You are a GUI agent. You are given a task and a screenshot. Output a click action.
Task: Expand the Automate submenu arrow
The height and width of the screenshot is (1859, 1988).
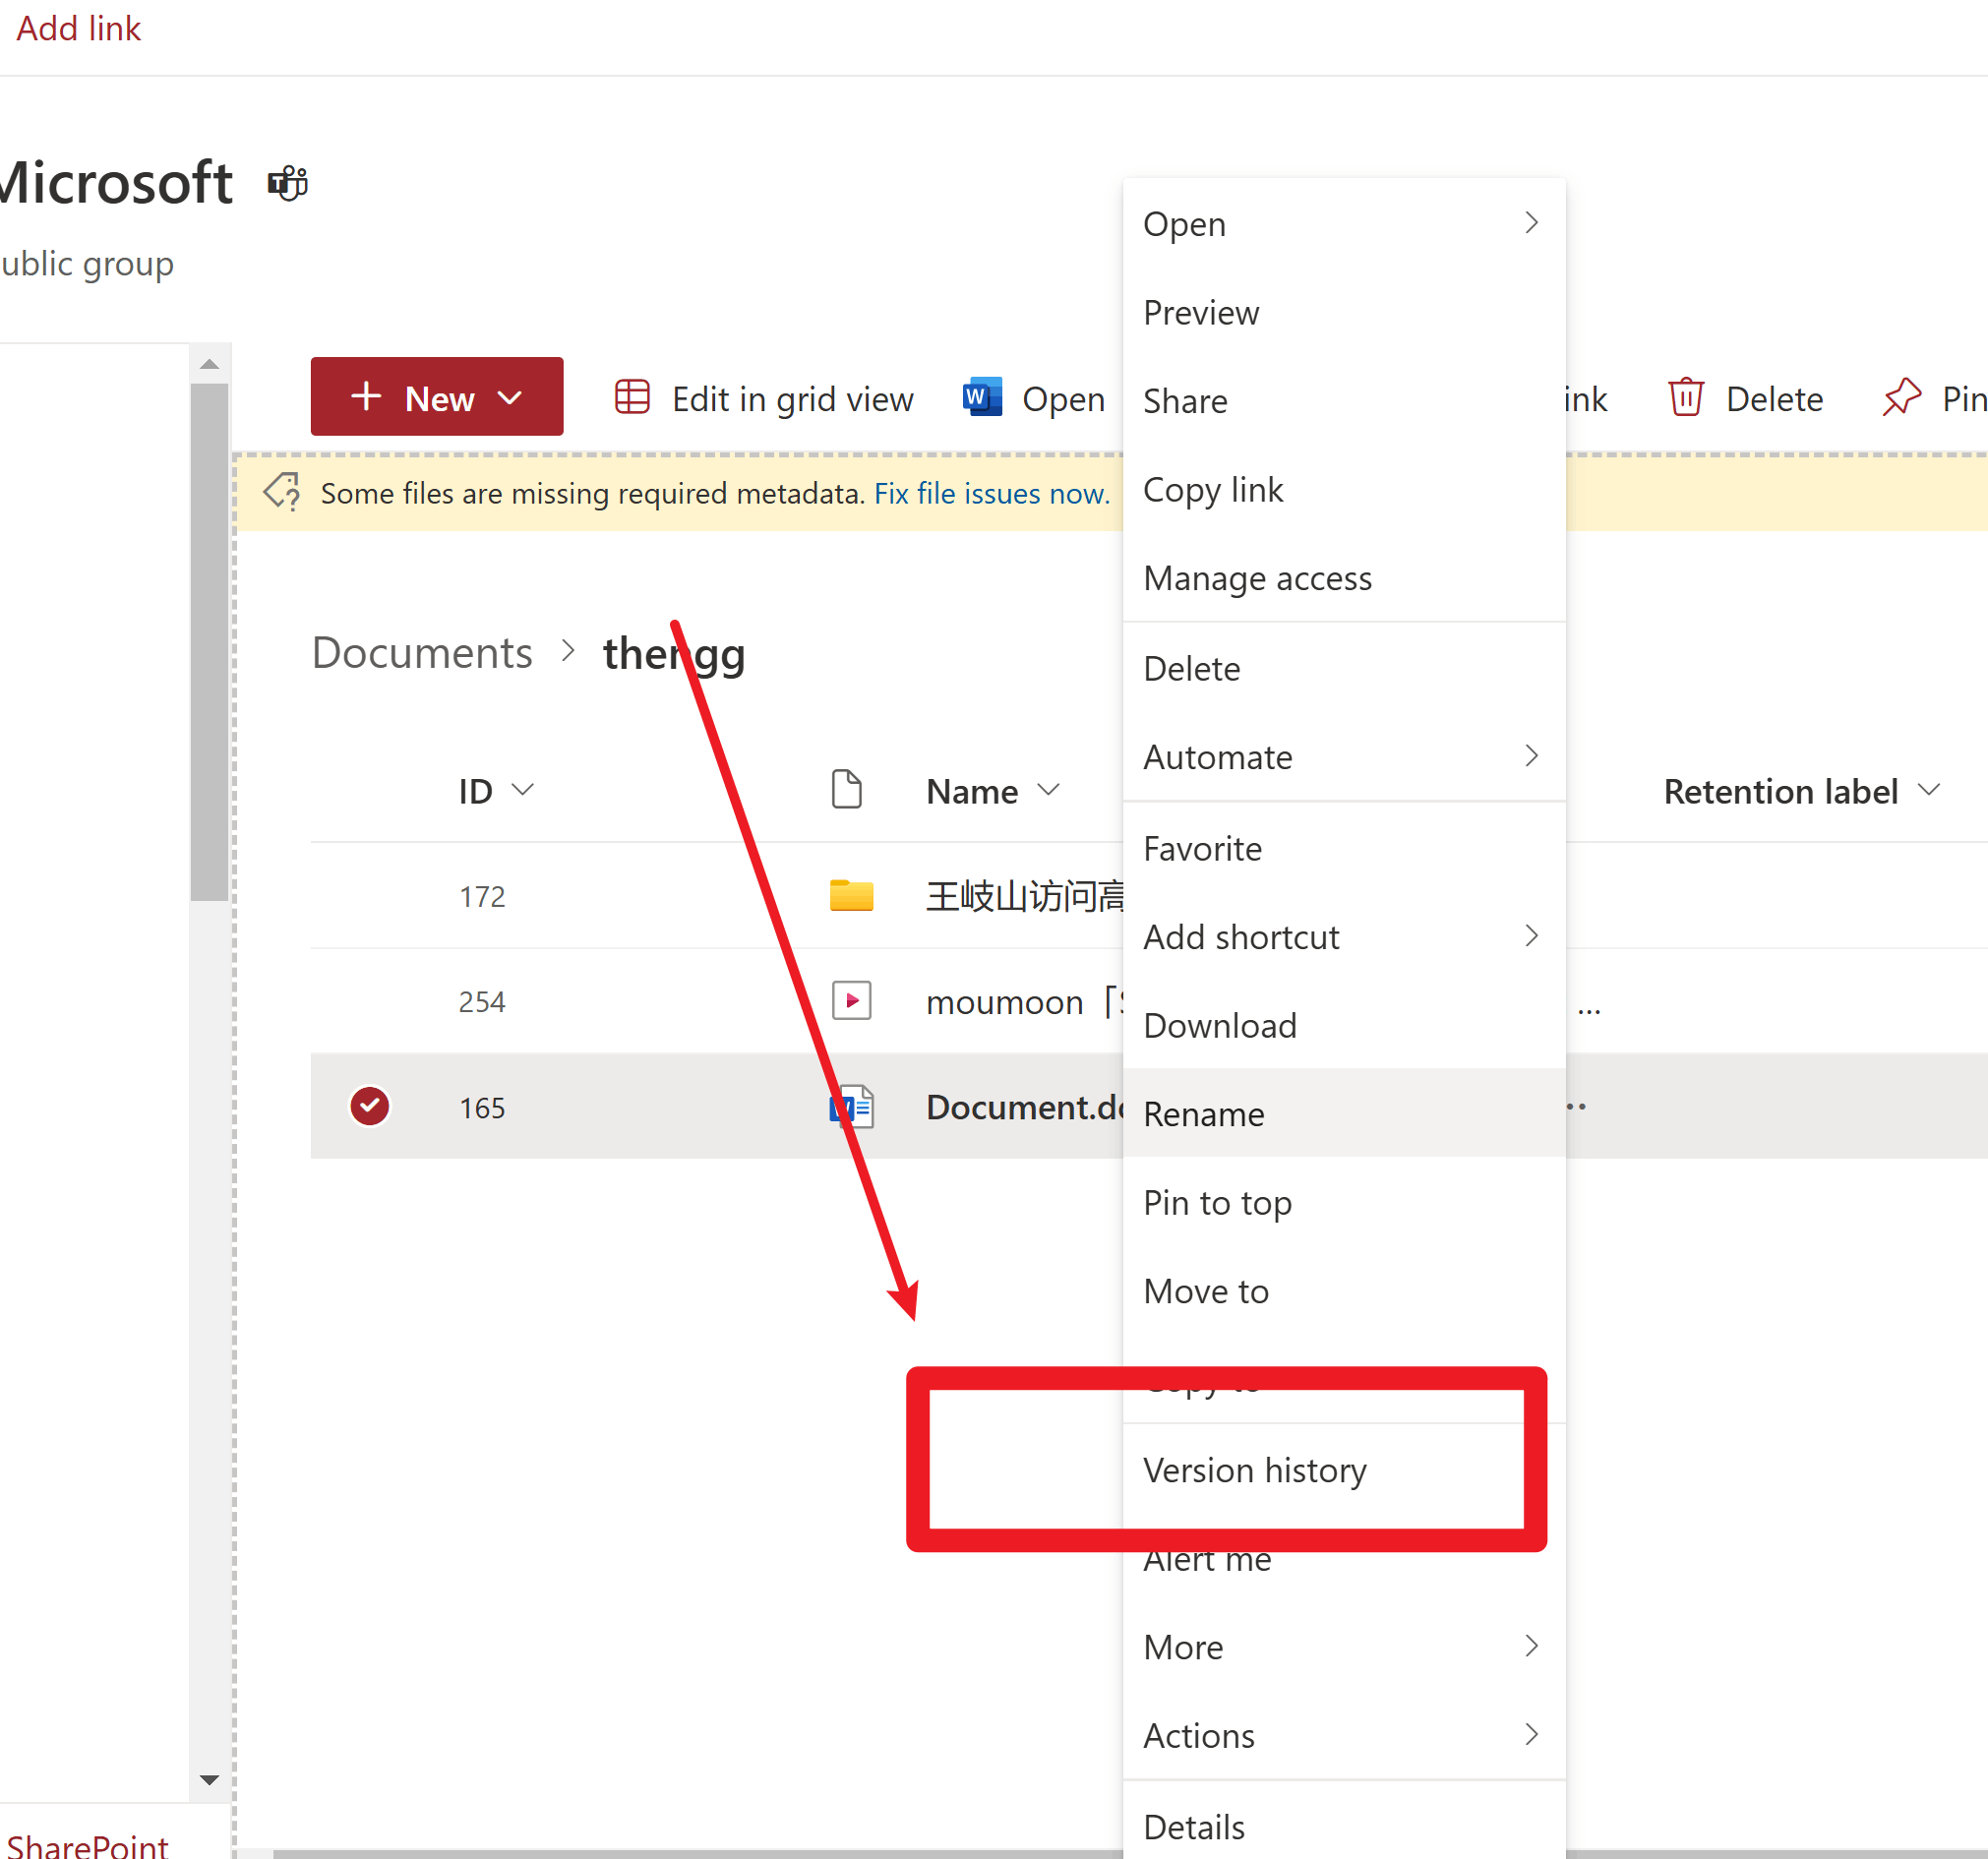click(1531, 756)
